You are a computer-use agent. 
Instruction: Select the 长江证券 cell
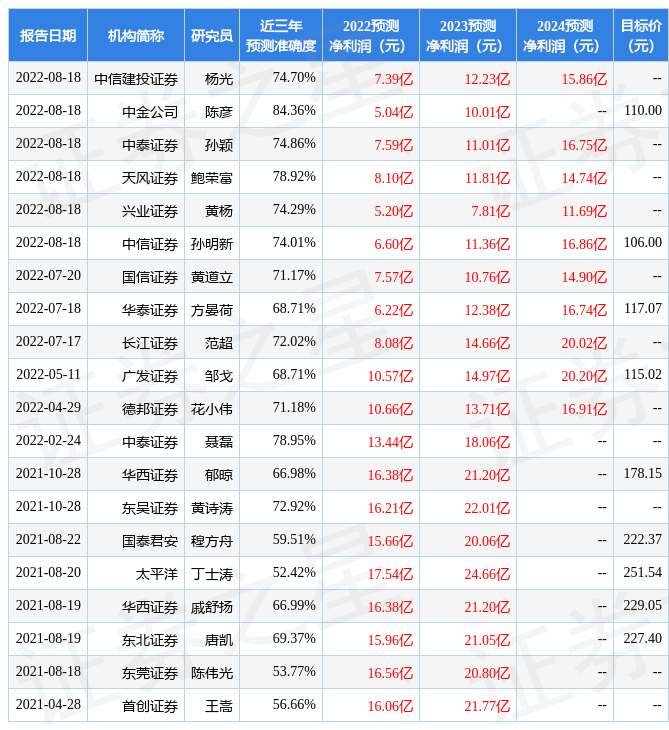click(136, 343)
